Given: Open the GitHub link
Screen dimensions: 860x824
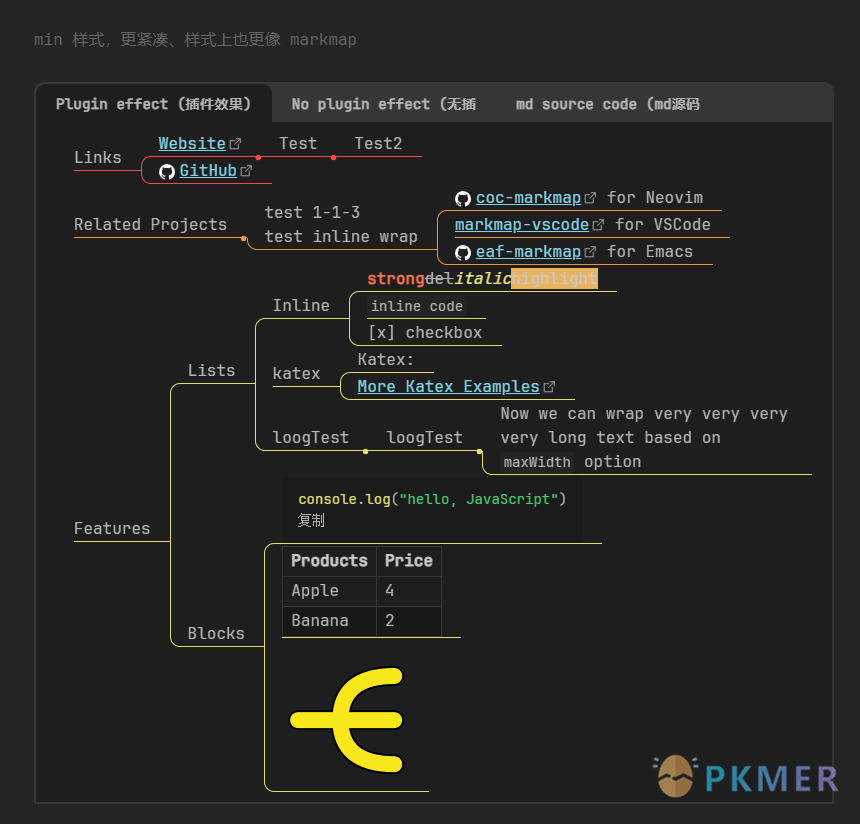Looking at the screenshot, I should click(208, 171).
